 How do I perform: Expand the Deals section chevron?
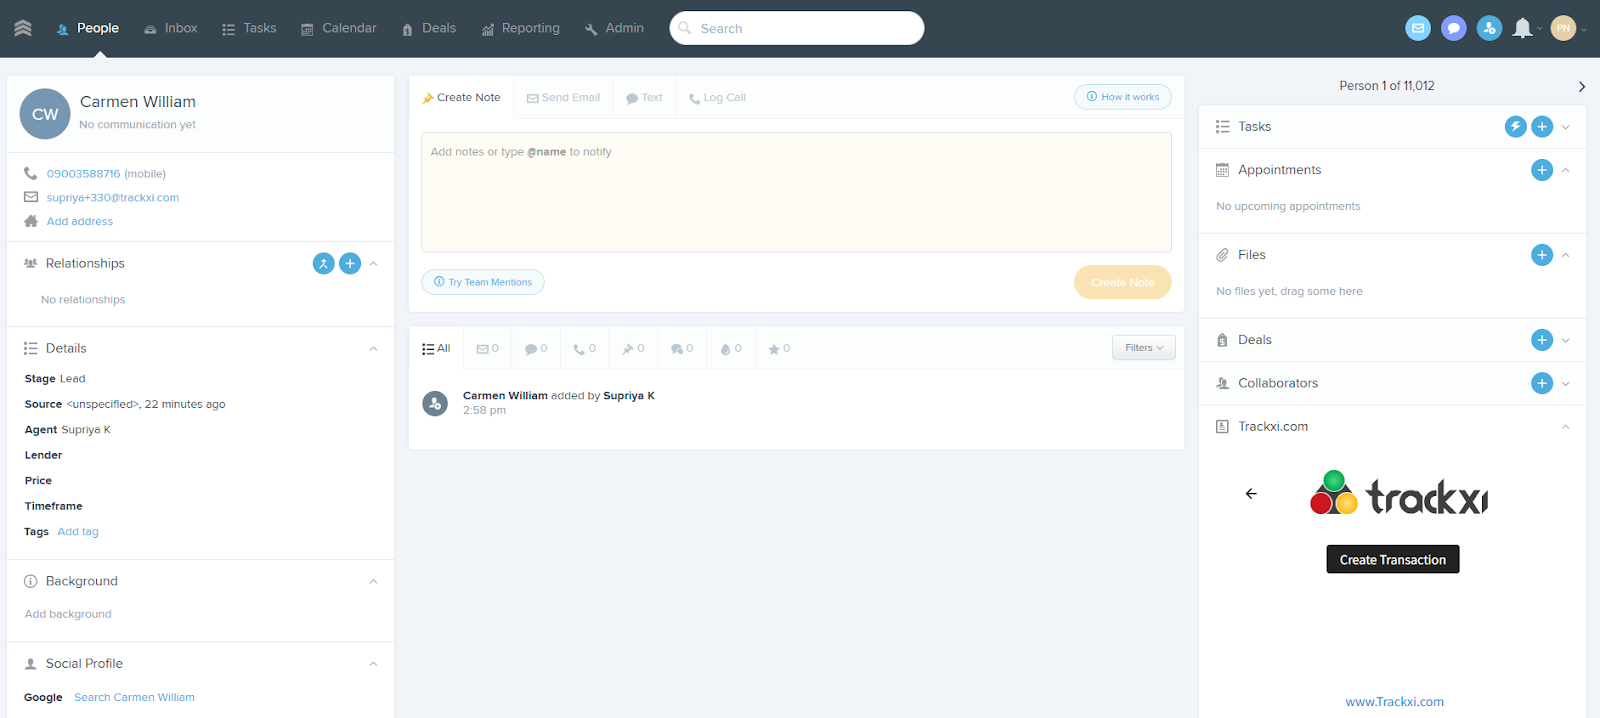pos(1565,340)
